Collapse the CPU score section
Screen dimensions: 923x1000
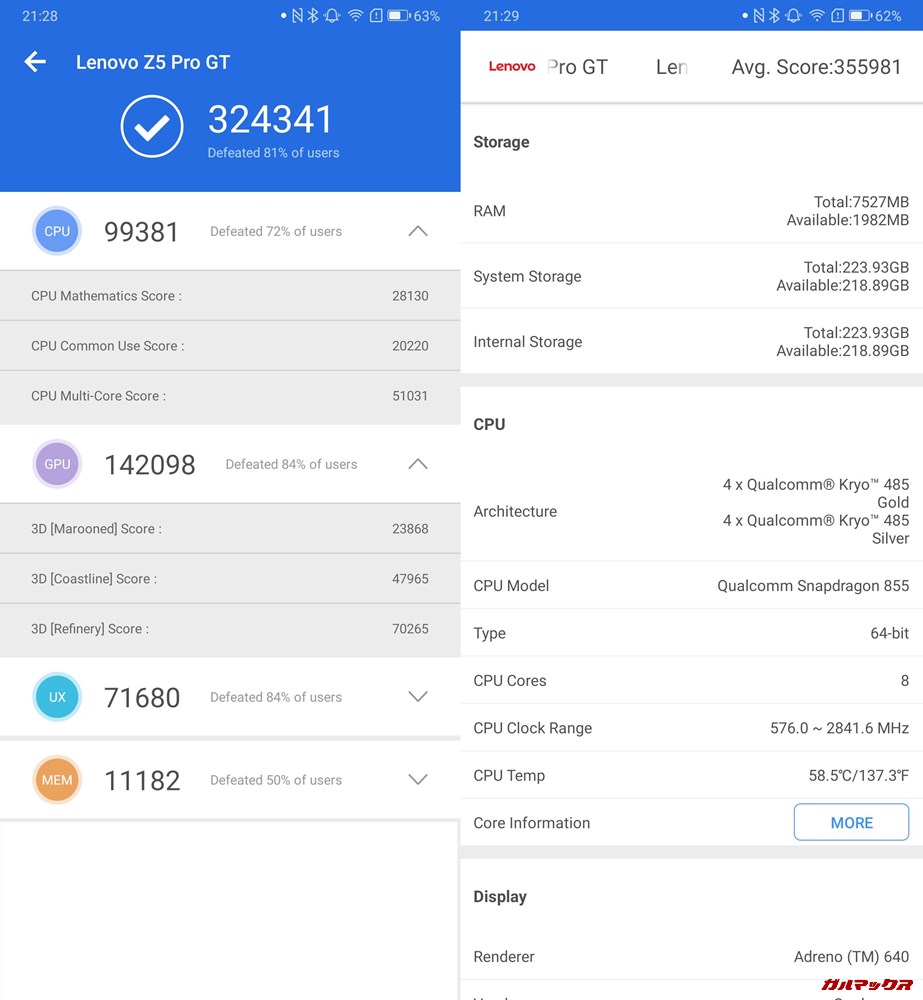pos(417,231)
